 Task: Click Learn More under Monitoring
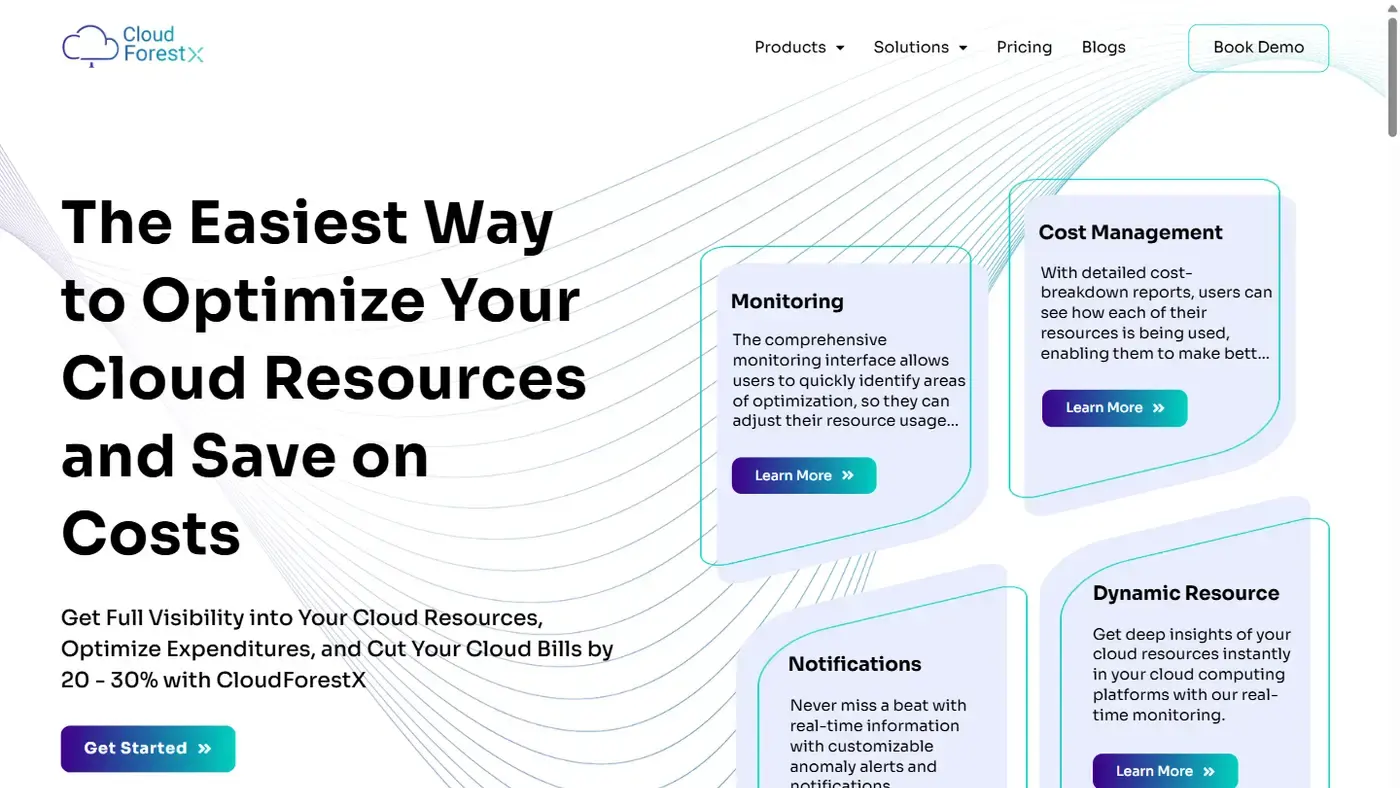click(804, 475)
